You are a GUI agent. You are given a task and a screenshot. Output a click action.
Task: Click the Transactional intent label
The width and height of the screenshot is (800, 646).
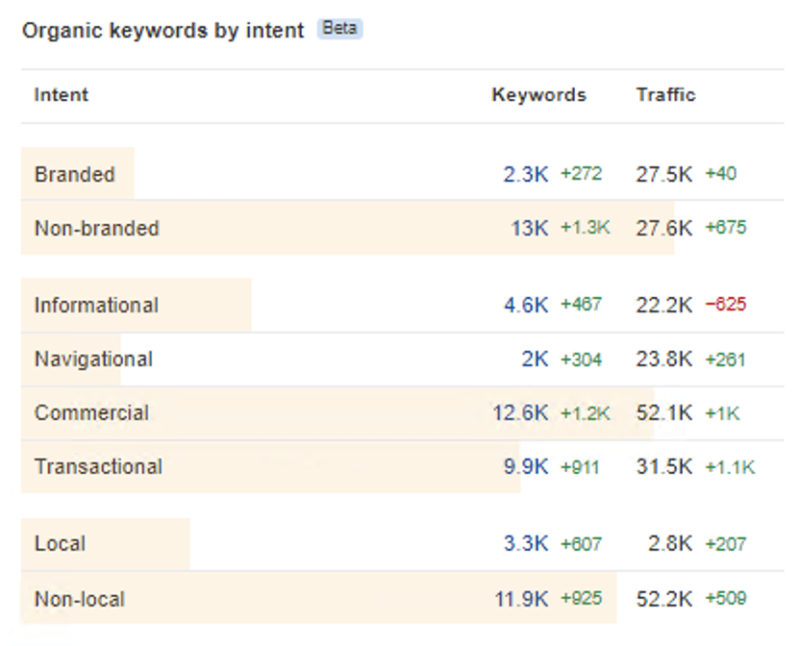[x=99, y=467]
